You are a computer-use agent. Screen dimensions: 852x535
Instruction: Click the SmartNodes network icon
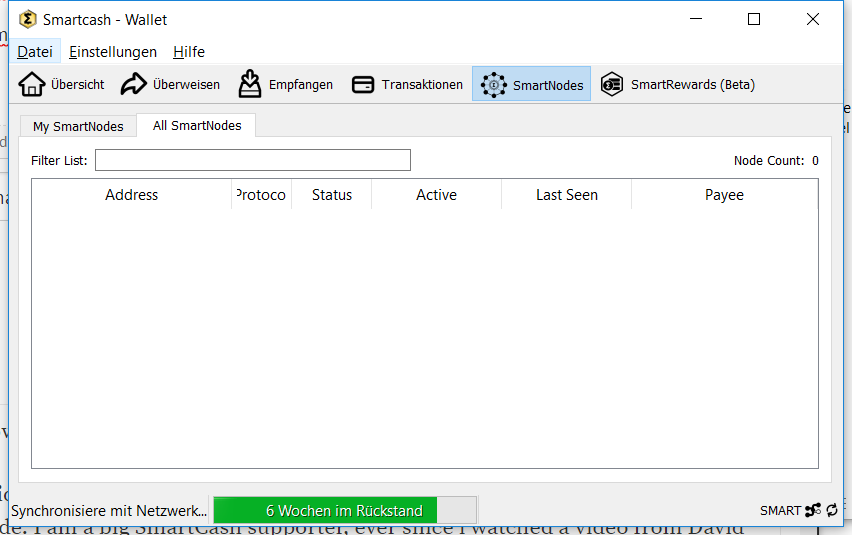click(493, 85)
